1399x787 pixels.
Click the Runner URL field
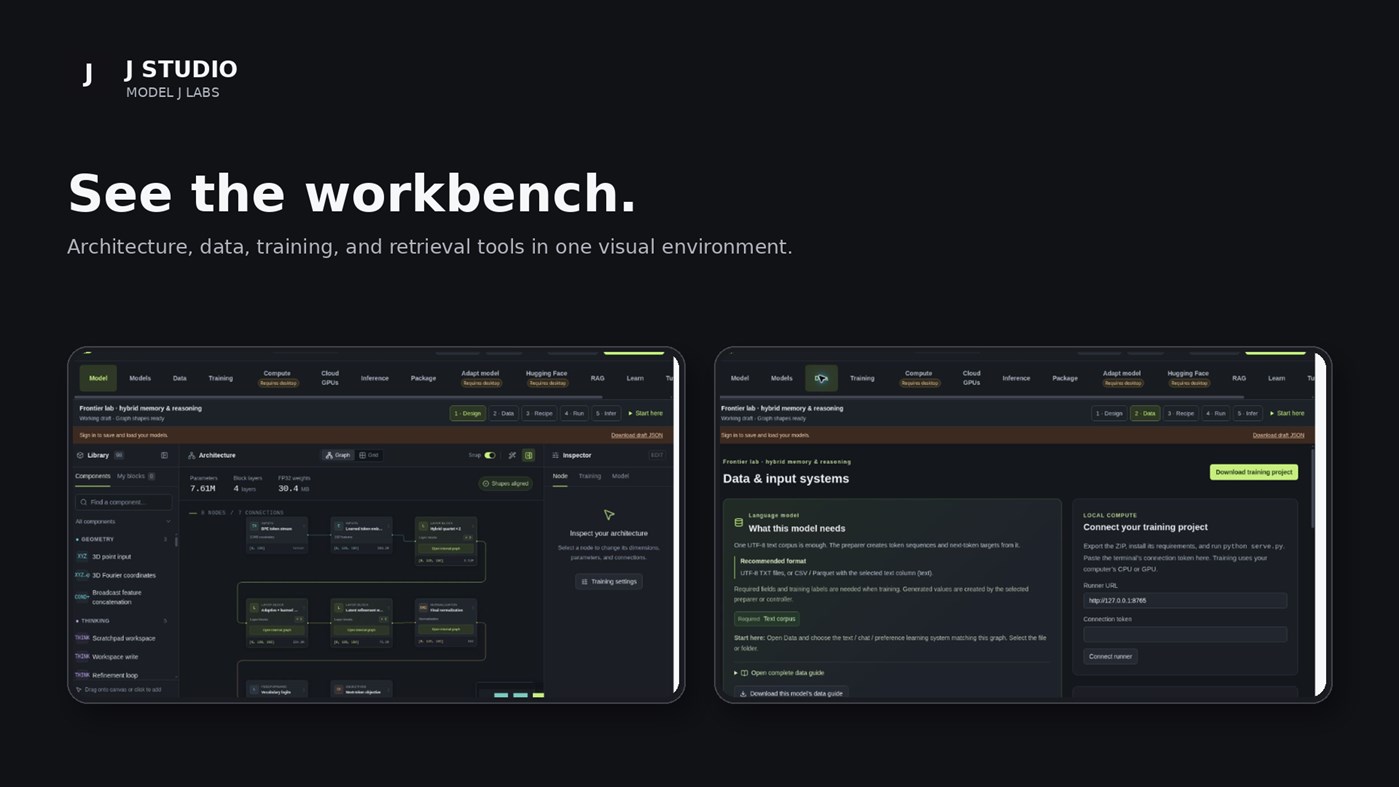(x=1185, y=601)
